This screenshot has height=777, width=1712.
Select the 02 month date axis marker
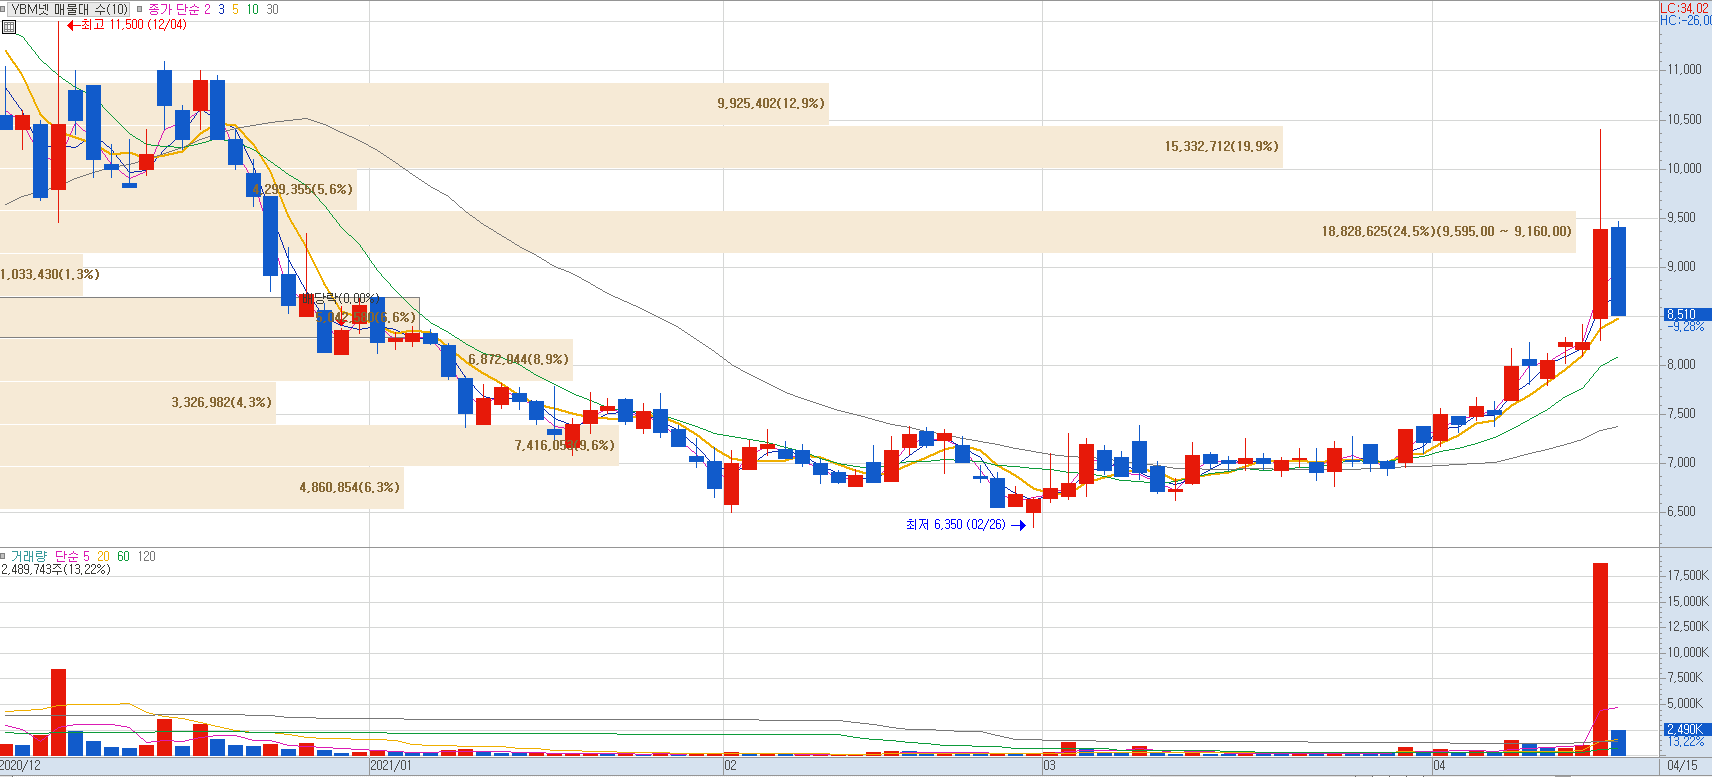click(730, 765)
